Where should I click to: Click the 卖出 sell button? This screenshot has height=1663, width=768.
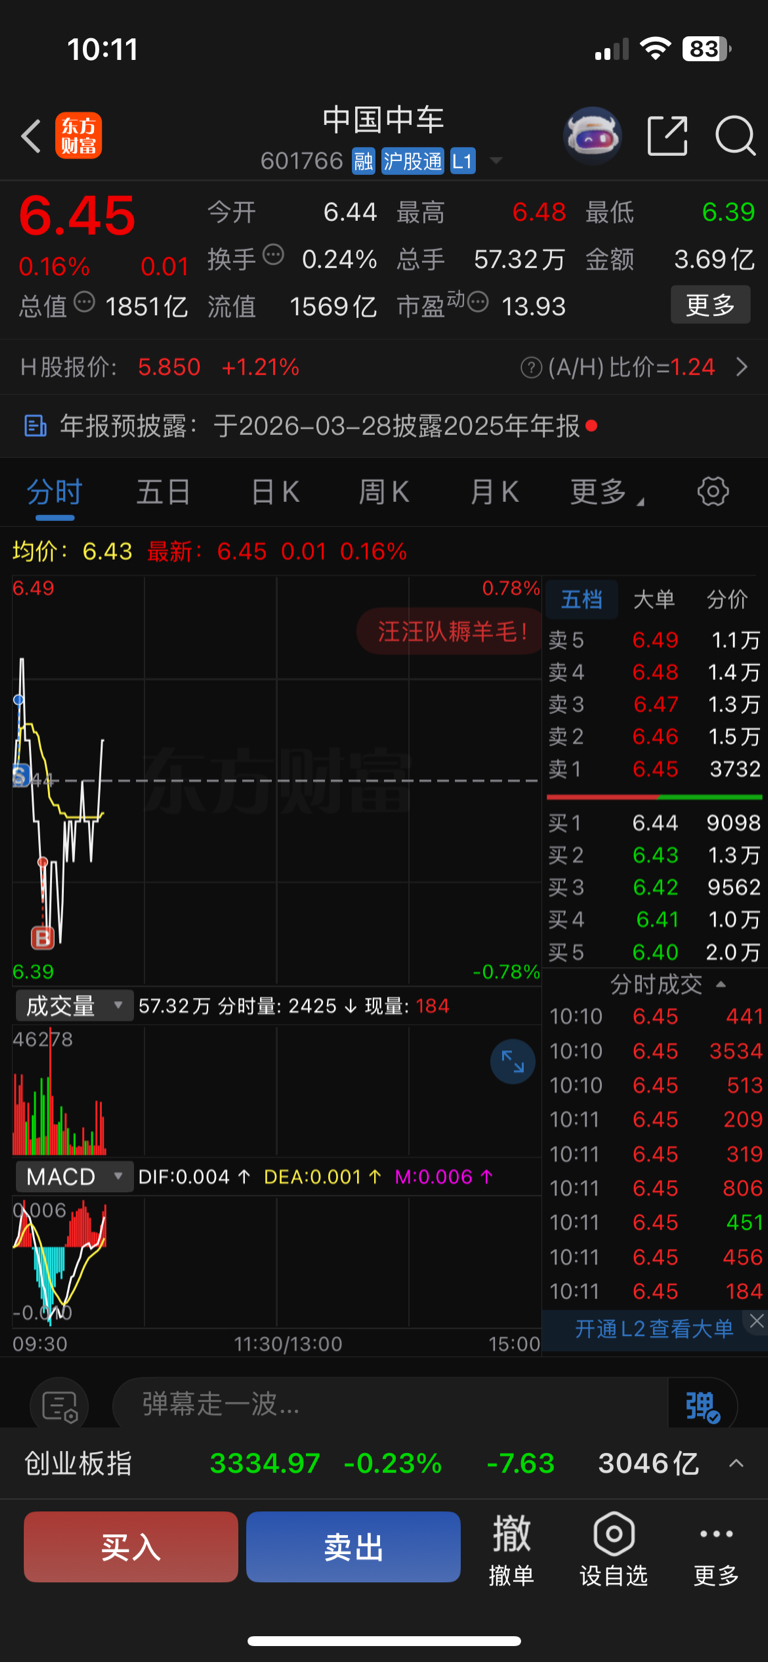[353, 1547]
